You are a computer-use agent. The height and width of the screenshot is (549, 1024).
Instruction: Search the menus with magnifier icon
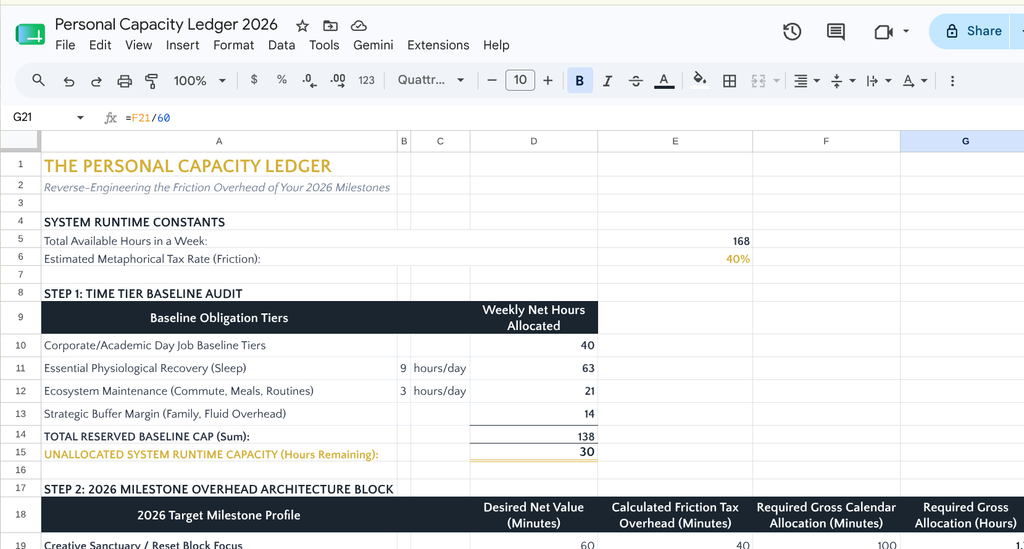pyautogui.click(x=38, y=80)
